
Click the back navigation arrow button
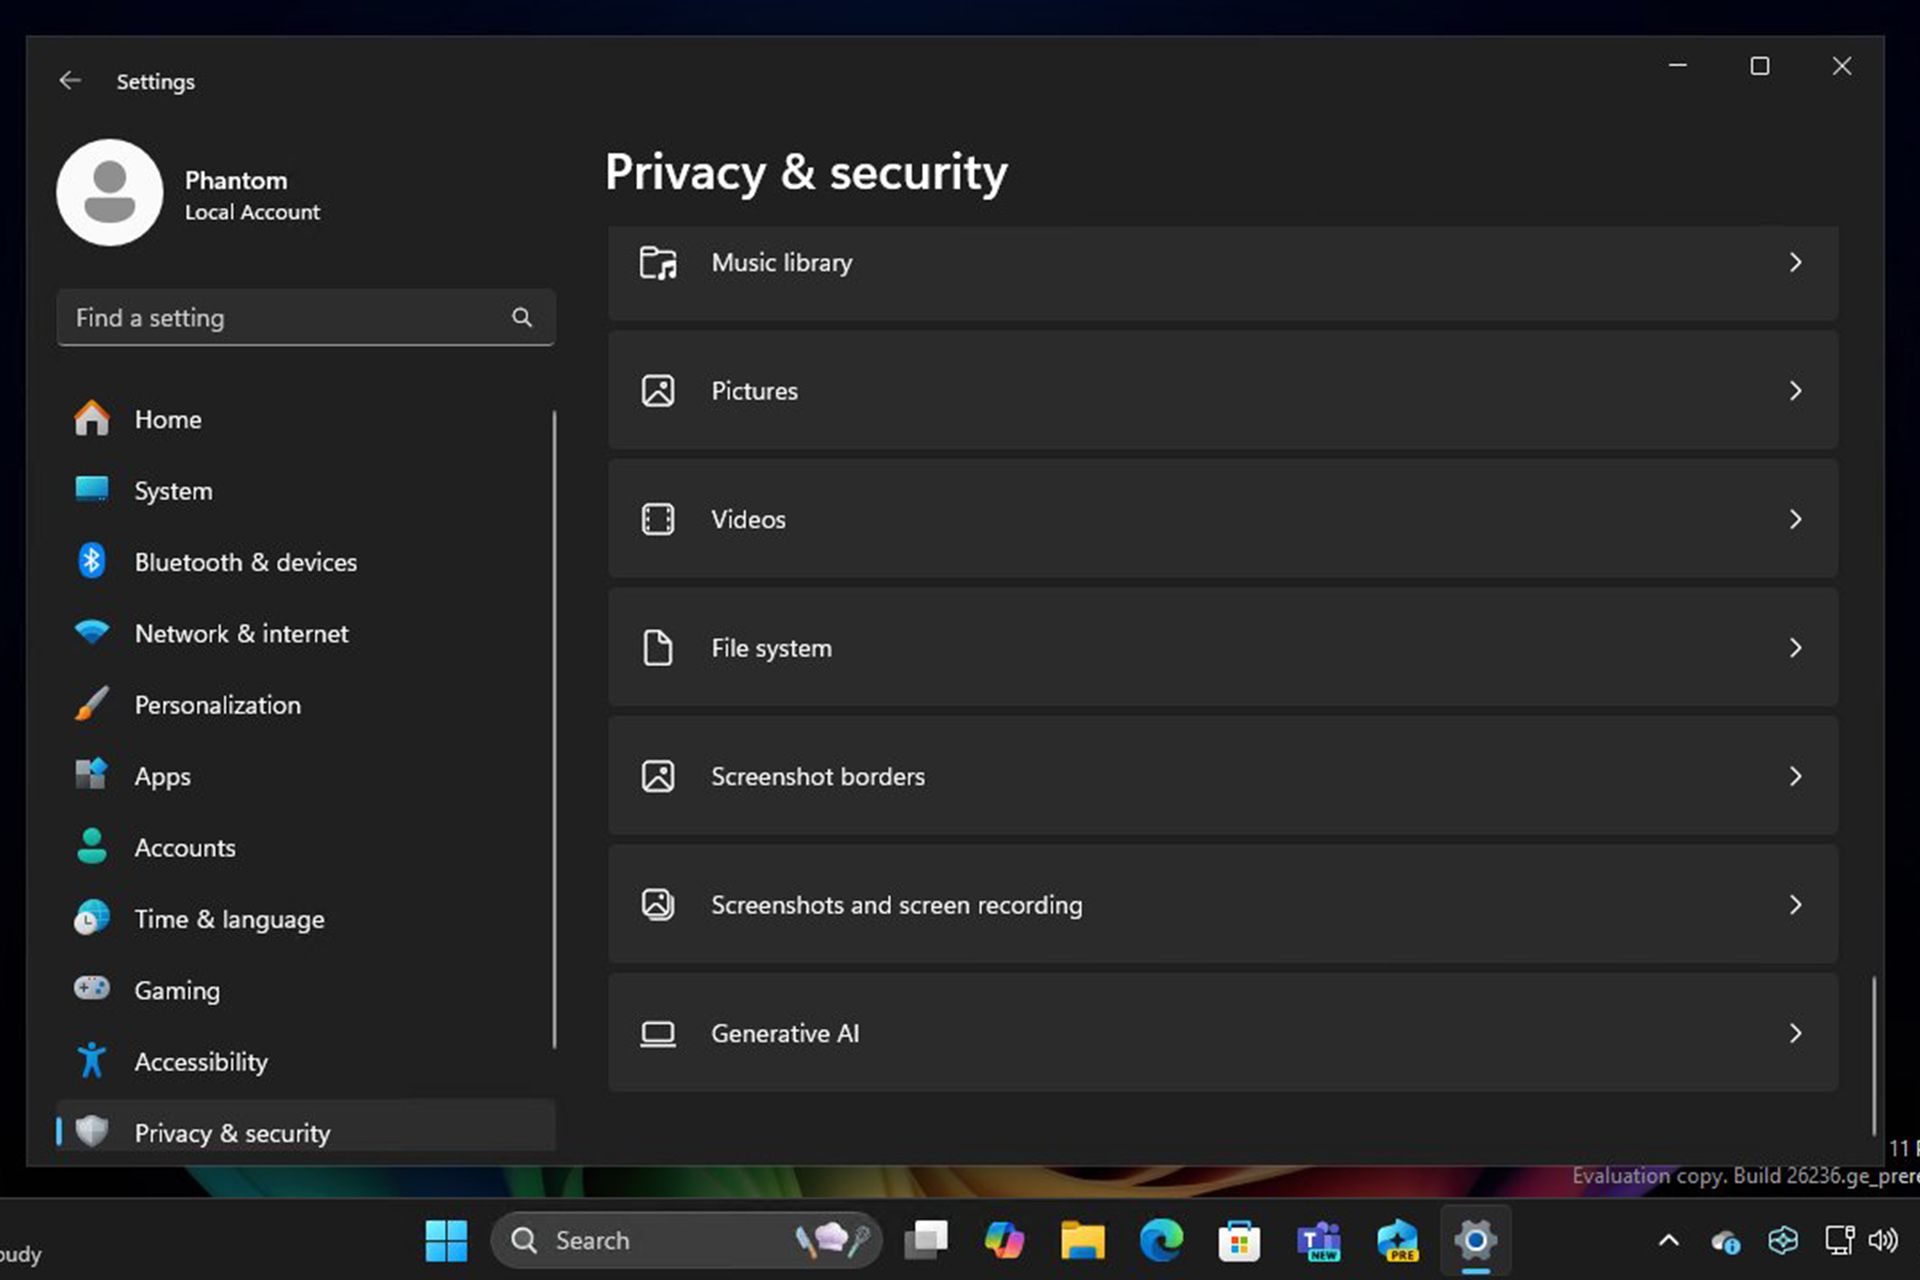pos(69,80)
